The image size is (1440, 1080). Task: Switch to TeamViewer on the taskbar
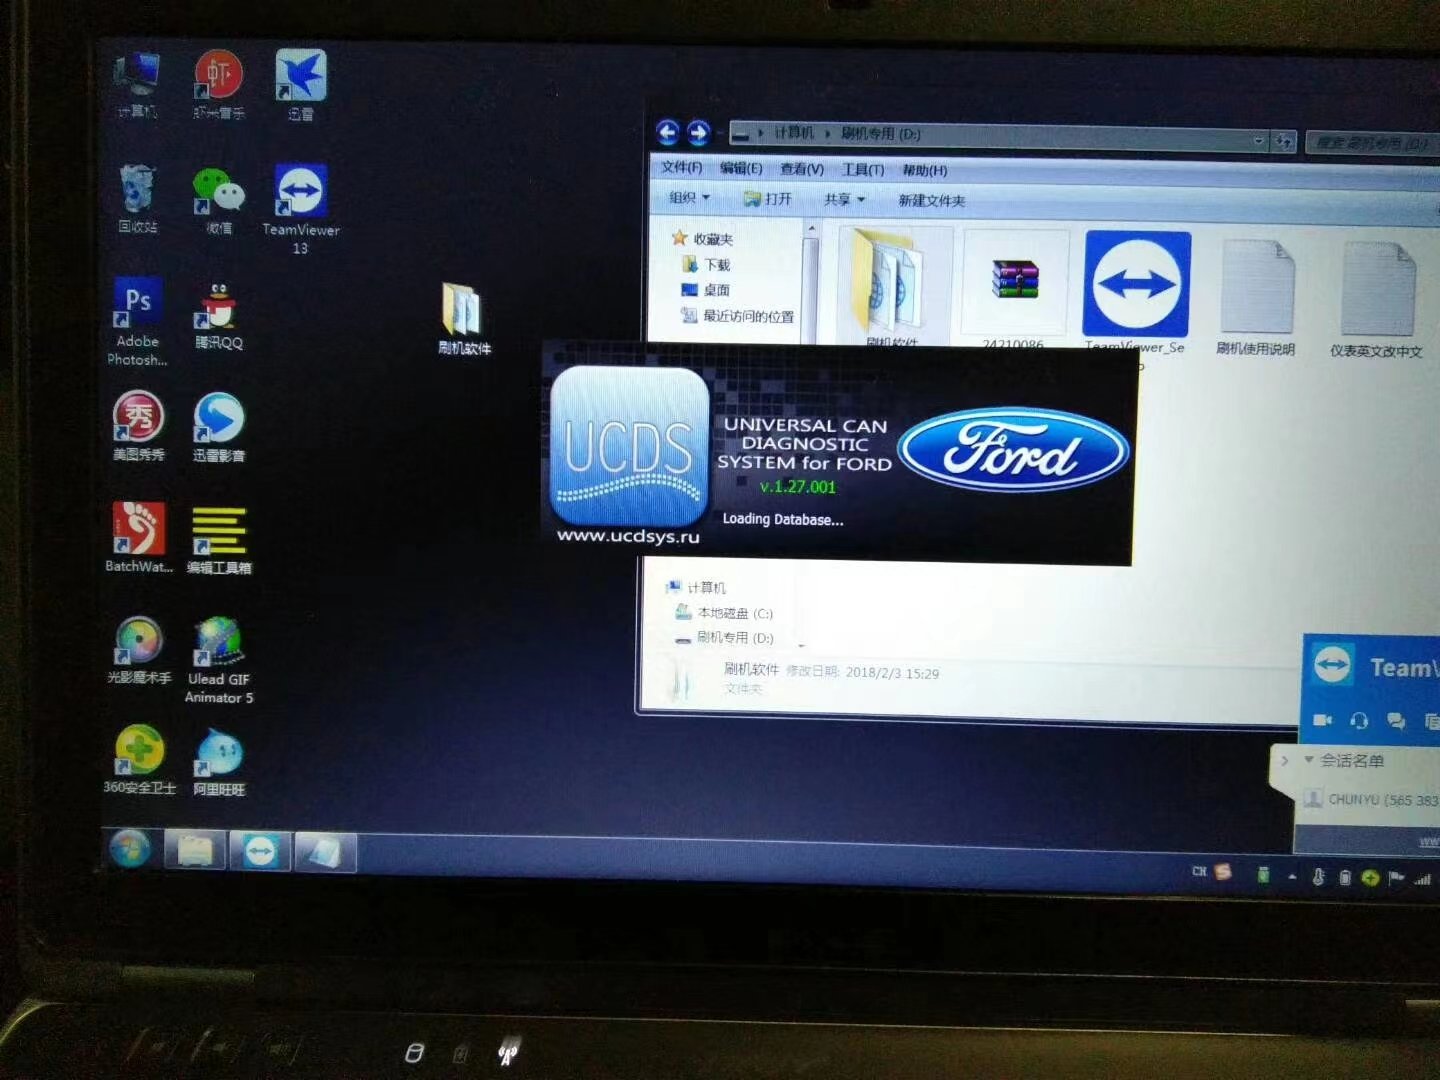[x=260, y=851]
